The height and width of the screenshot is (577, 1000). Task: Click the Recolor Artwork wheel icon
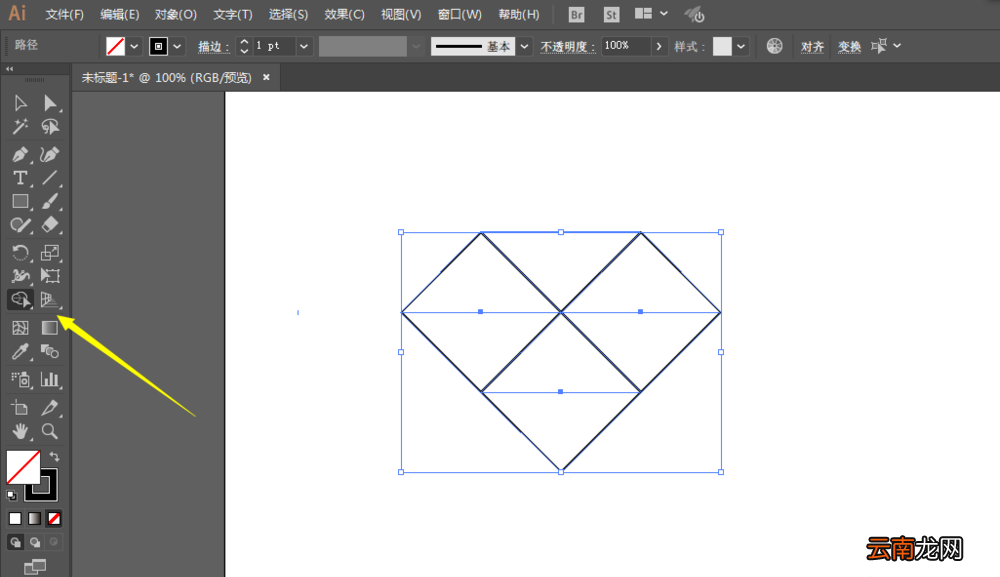coord(774,46)
